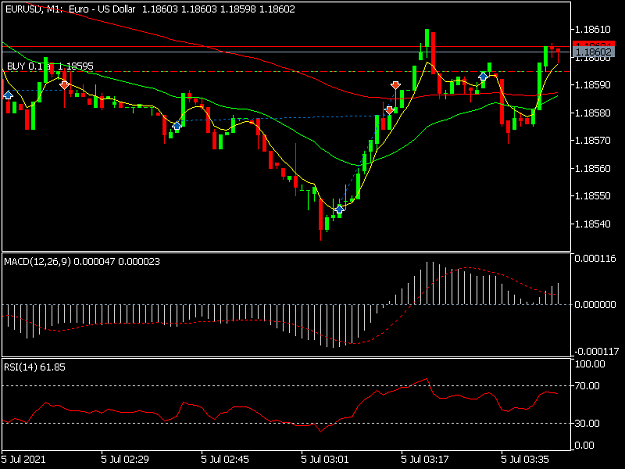Select the solid red horizontal line near 1.18604
Screen dimensions: 625x469
click(x=286, y=47)
